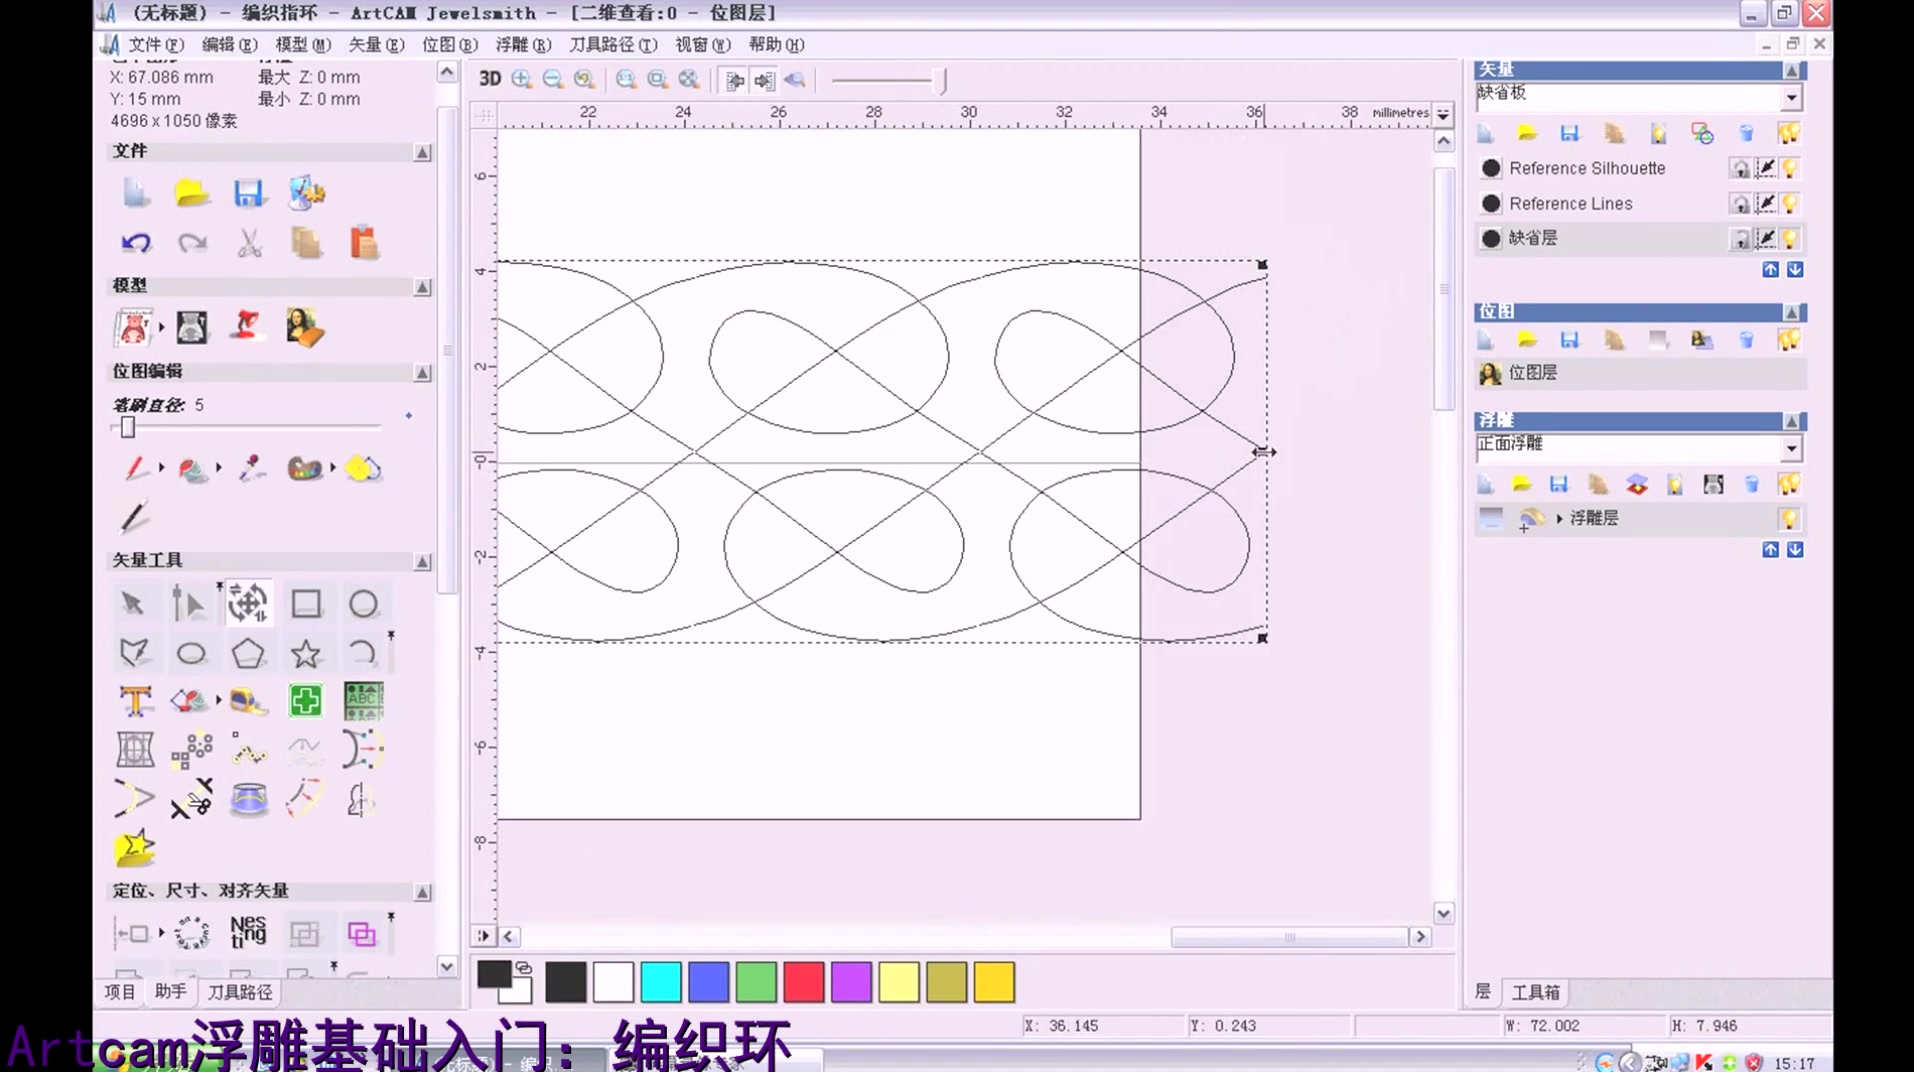Select the red color swatch in the palette
The height and width of the screenshot is (1072, 1914).
[x=804, y=982]
